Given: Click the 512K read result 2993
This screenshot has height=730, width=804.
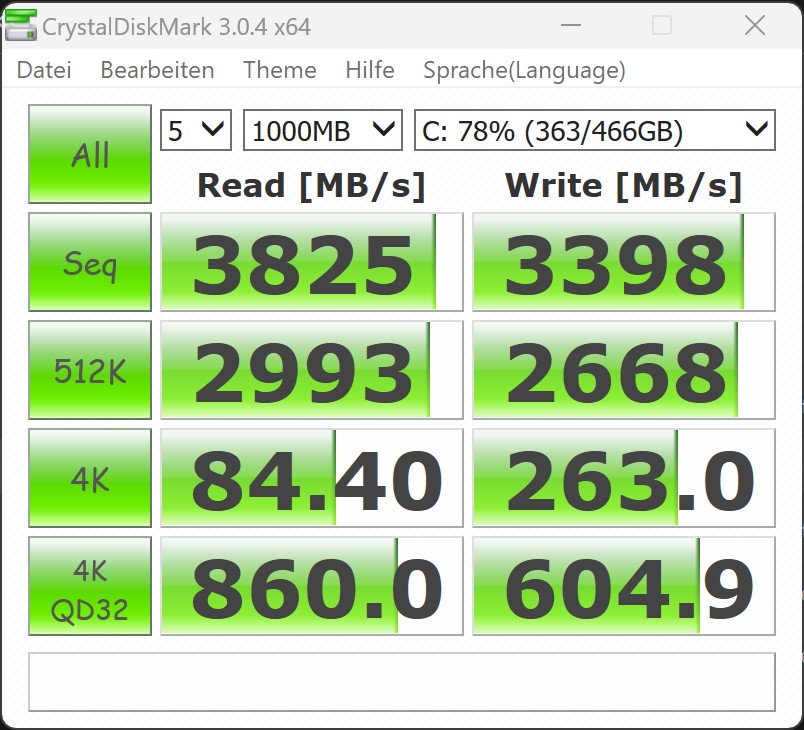Looking at the screenshot, I should 312,370.
